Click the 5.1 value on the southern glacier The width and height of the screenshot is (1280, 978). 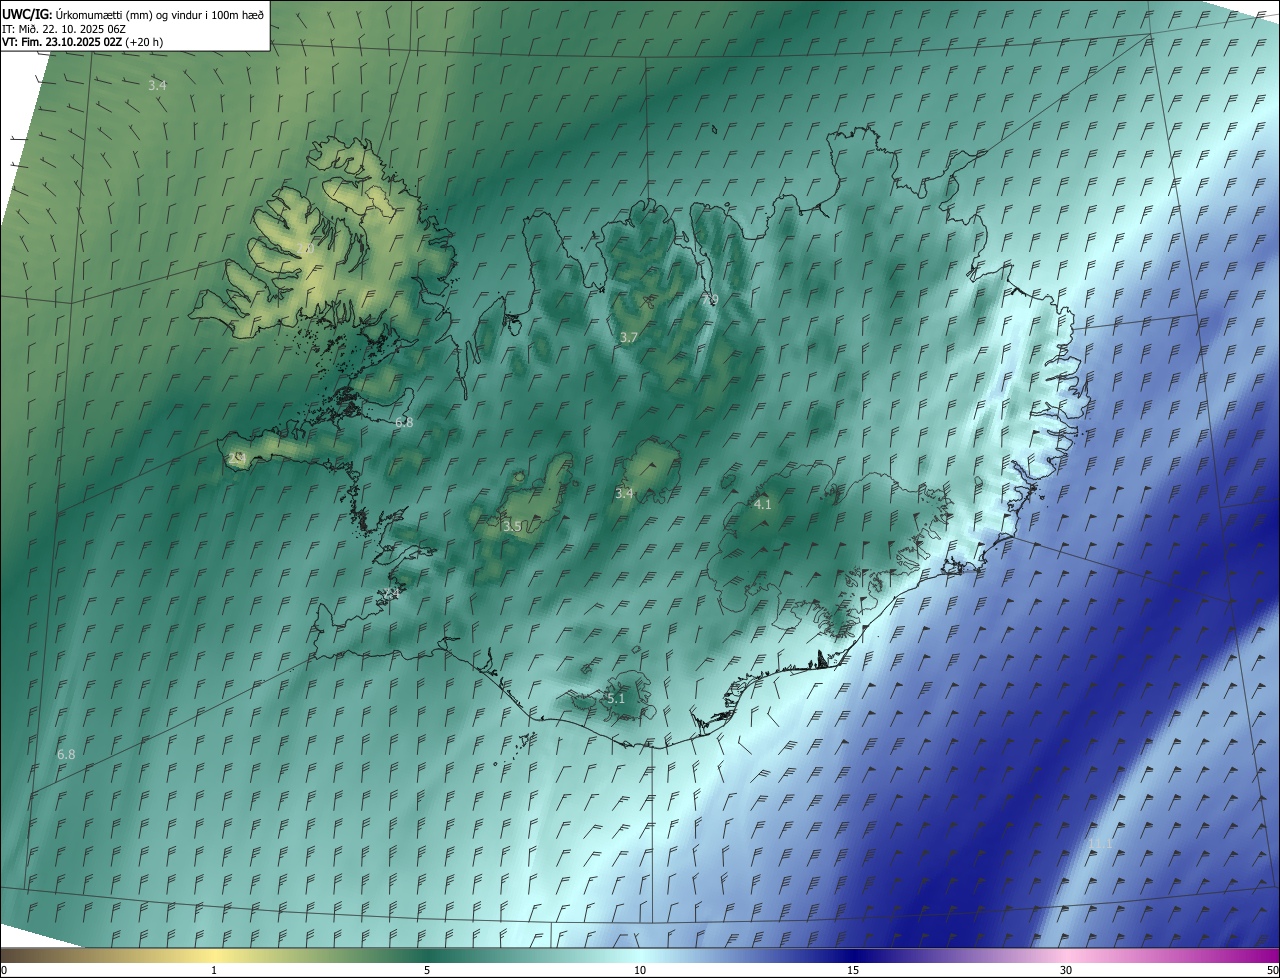[616, 699]
